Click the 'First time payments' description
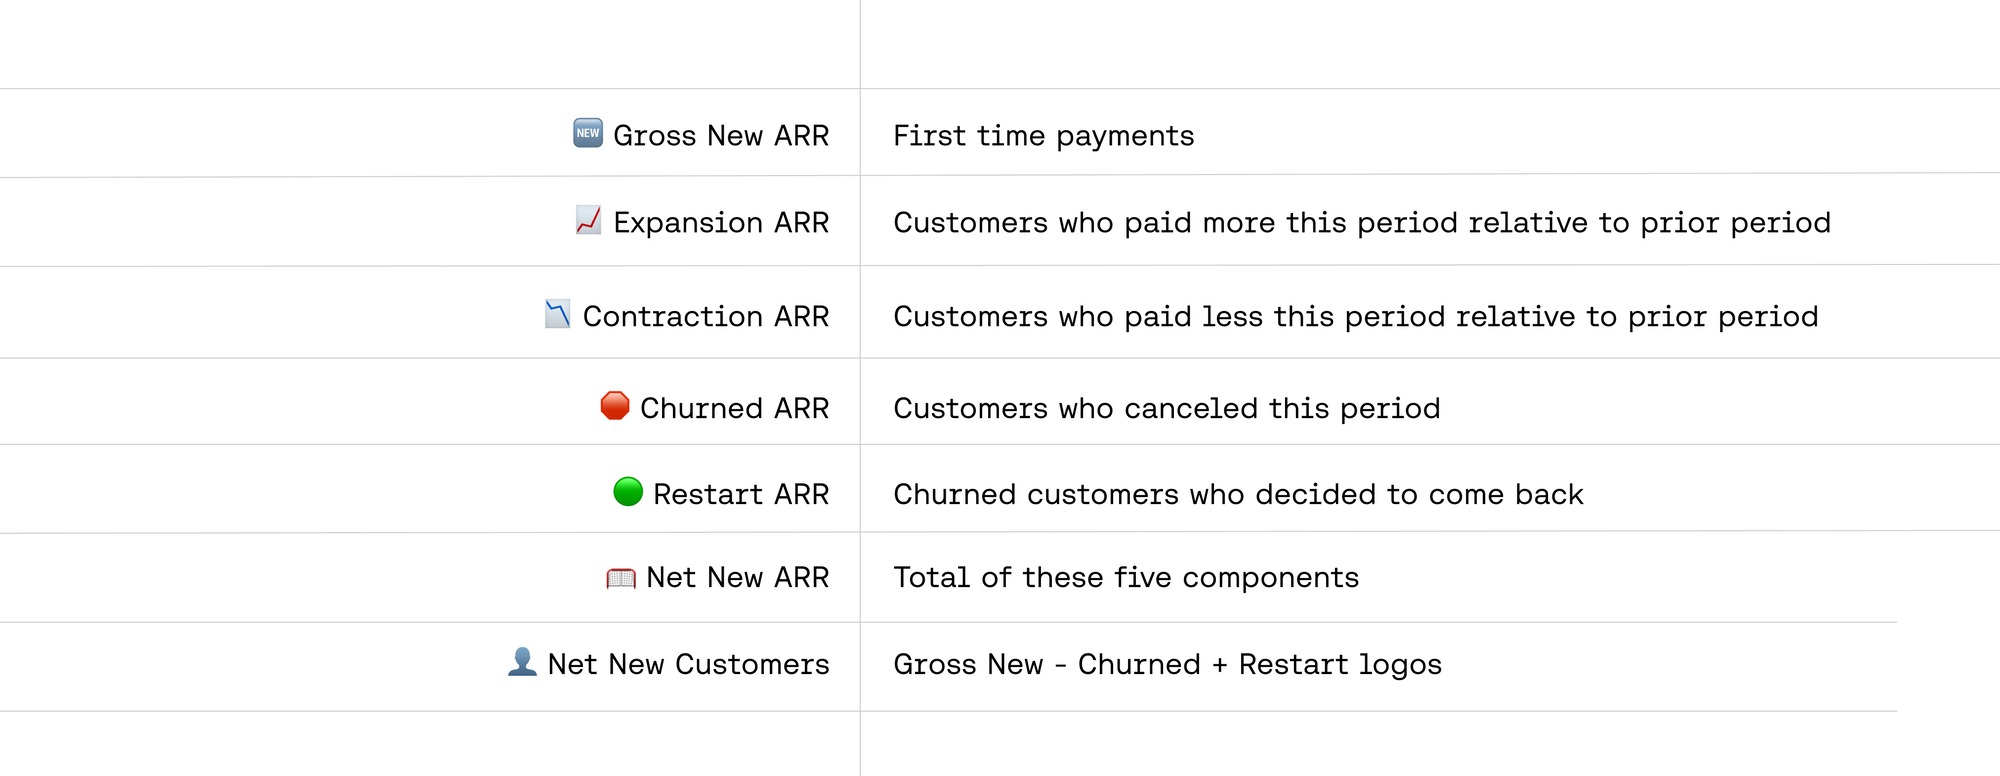The width and height of the screenshot is (2000, 776). [x=1044, y=136]
